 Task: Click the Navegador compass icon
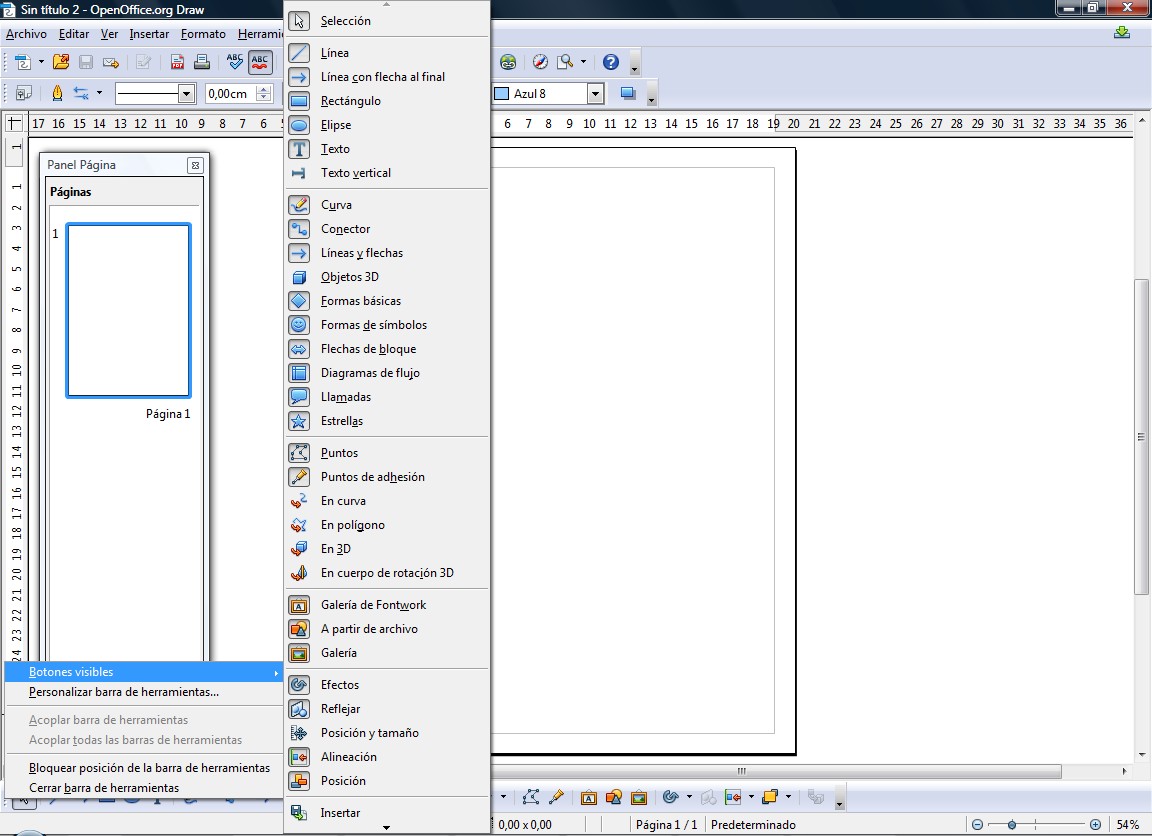540,62
